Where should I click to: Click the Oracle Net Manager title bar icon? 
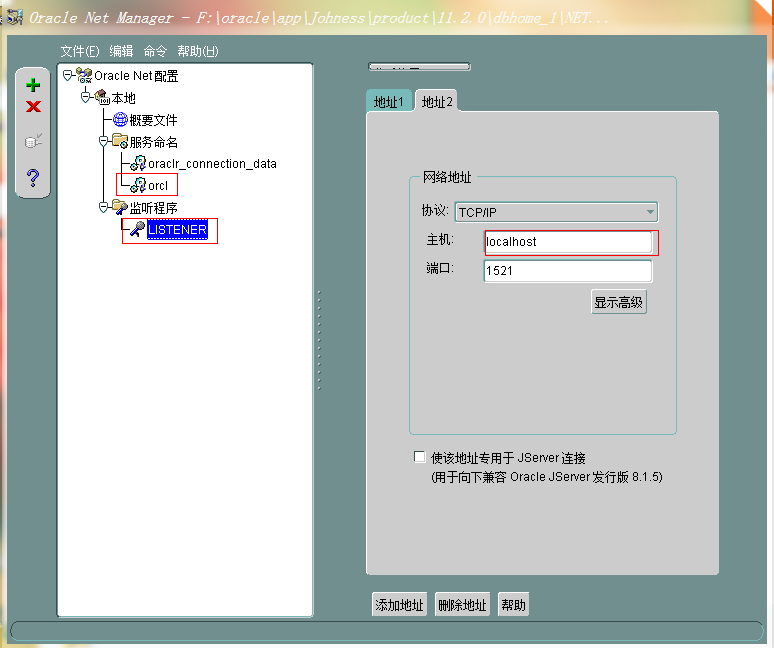pyautogui.click(x=14, y=17)
